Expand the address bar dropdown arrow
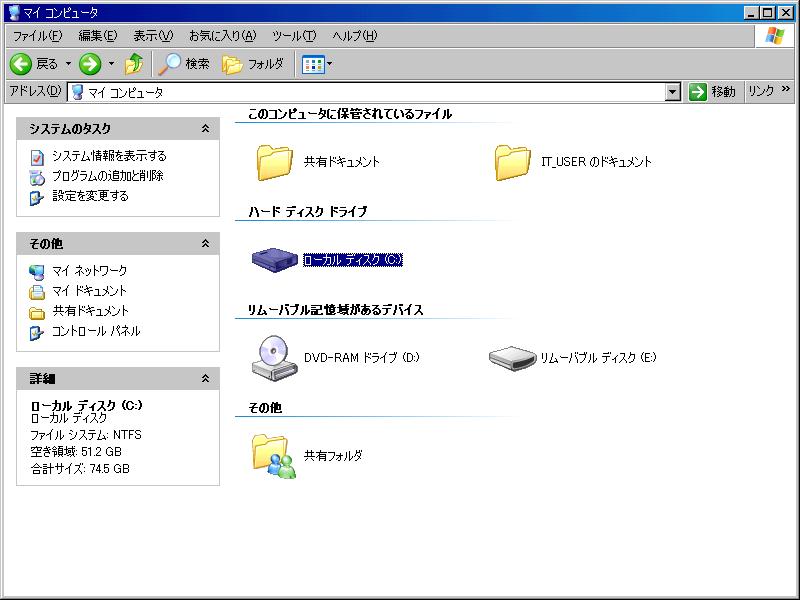 tap(673, 92)
